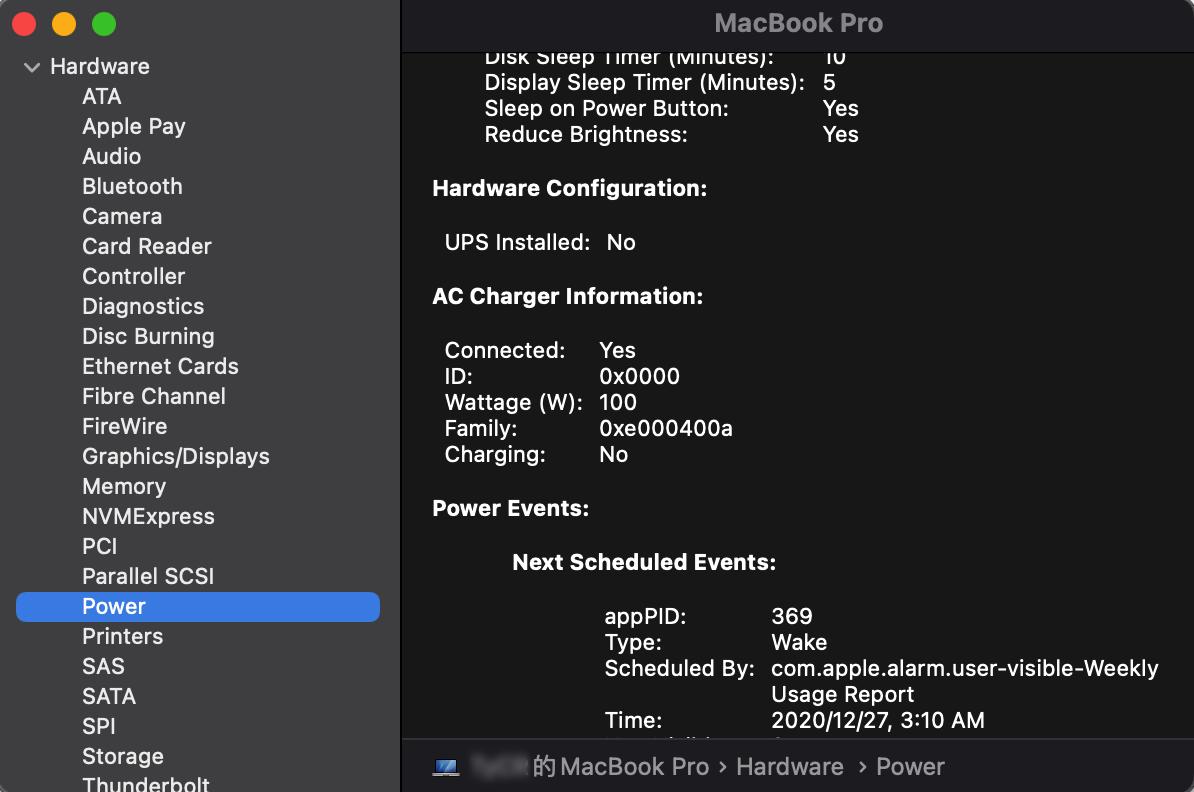Screen dimensions: 1194x792
Task: Click Hardware in the path bar
Action: coord(789,767)
